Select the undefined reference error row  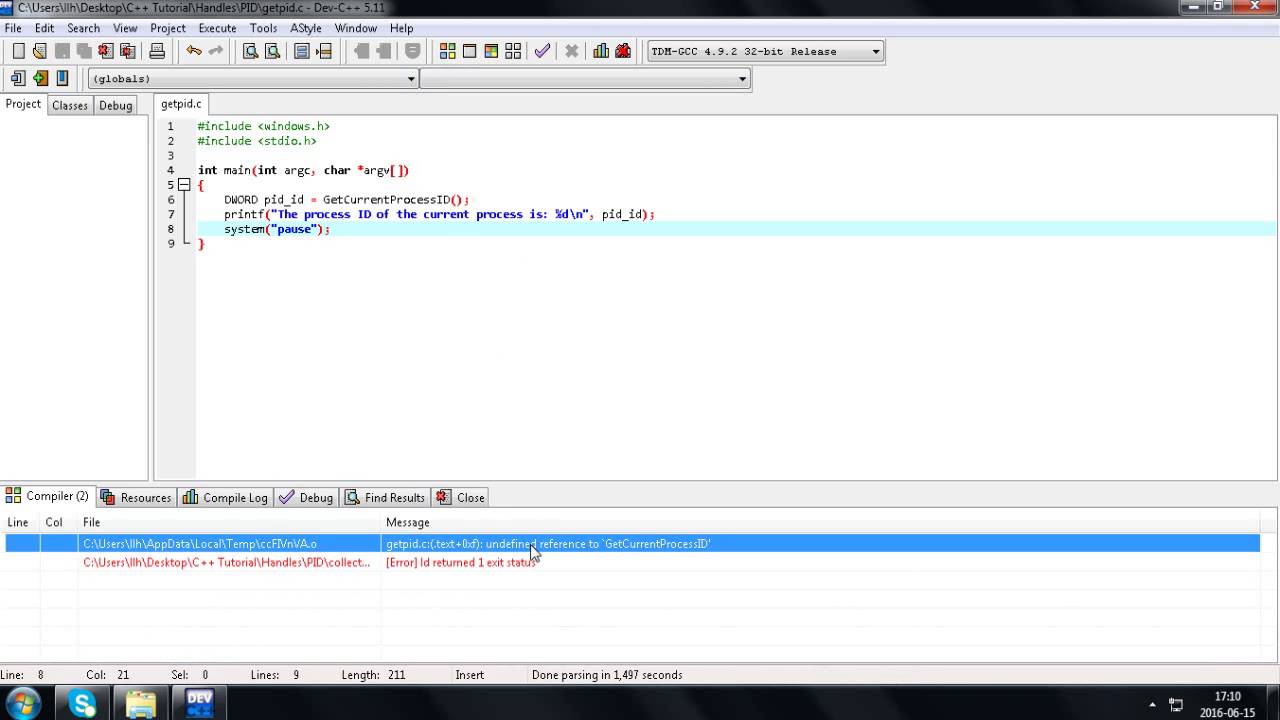tap(632, 544)
